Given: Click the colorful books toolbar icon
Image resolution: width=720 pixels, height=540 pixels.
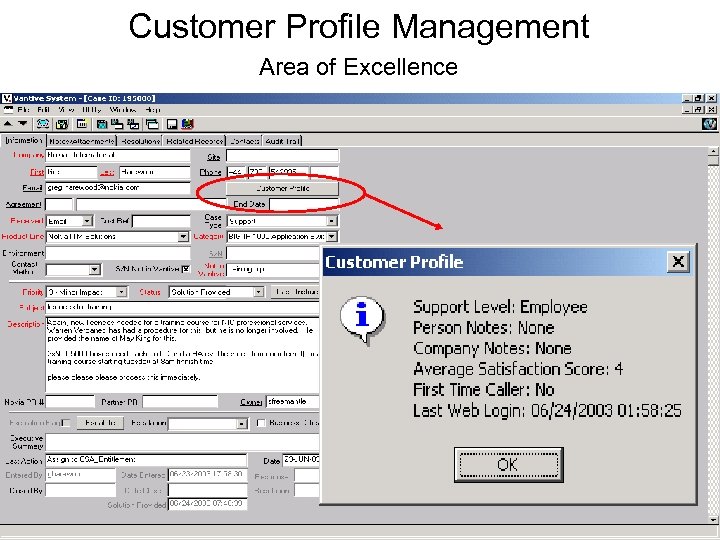Looking at the screenshot, I should [x=187, y=124].
